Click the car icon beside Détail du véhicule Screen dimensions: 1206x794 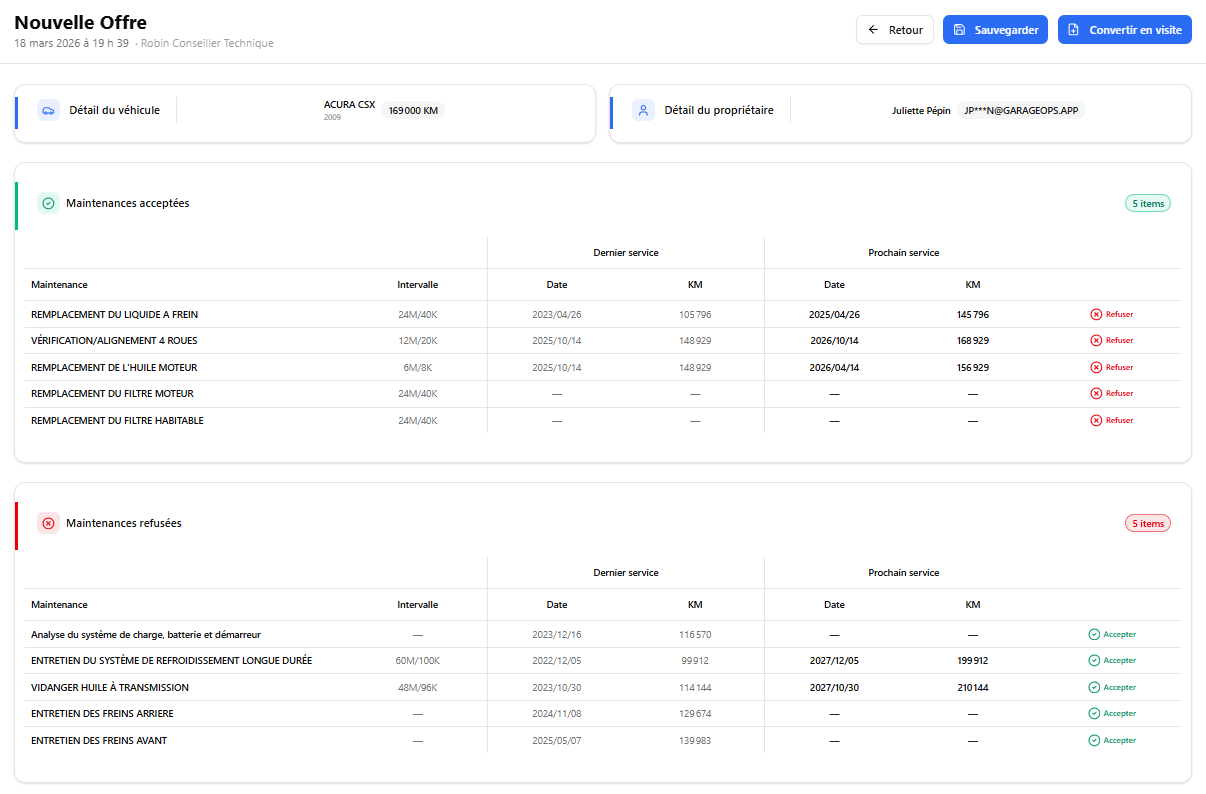coord(48,110)
